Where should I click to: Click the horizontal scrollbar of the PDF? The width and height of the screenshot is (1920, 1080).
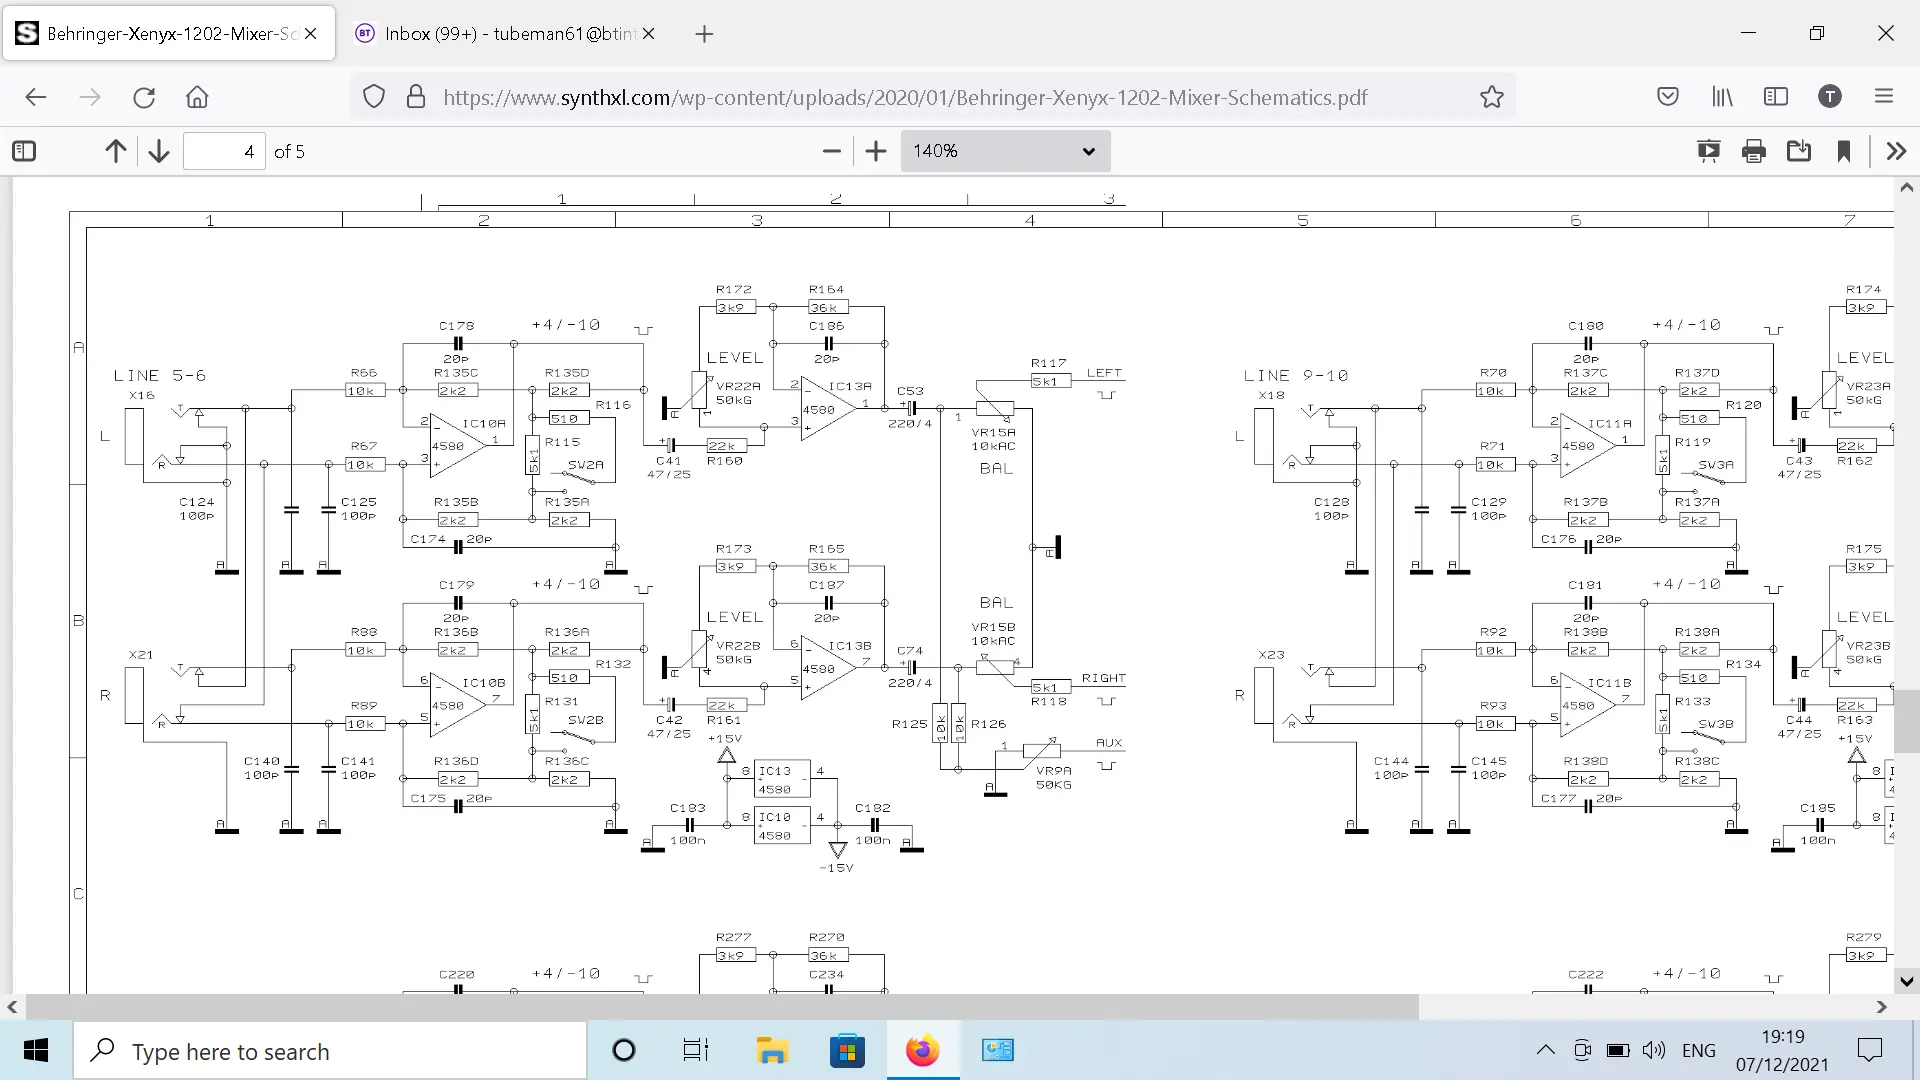point(722,1007)
